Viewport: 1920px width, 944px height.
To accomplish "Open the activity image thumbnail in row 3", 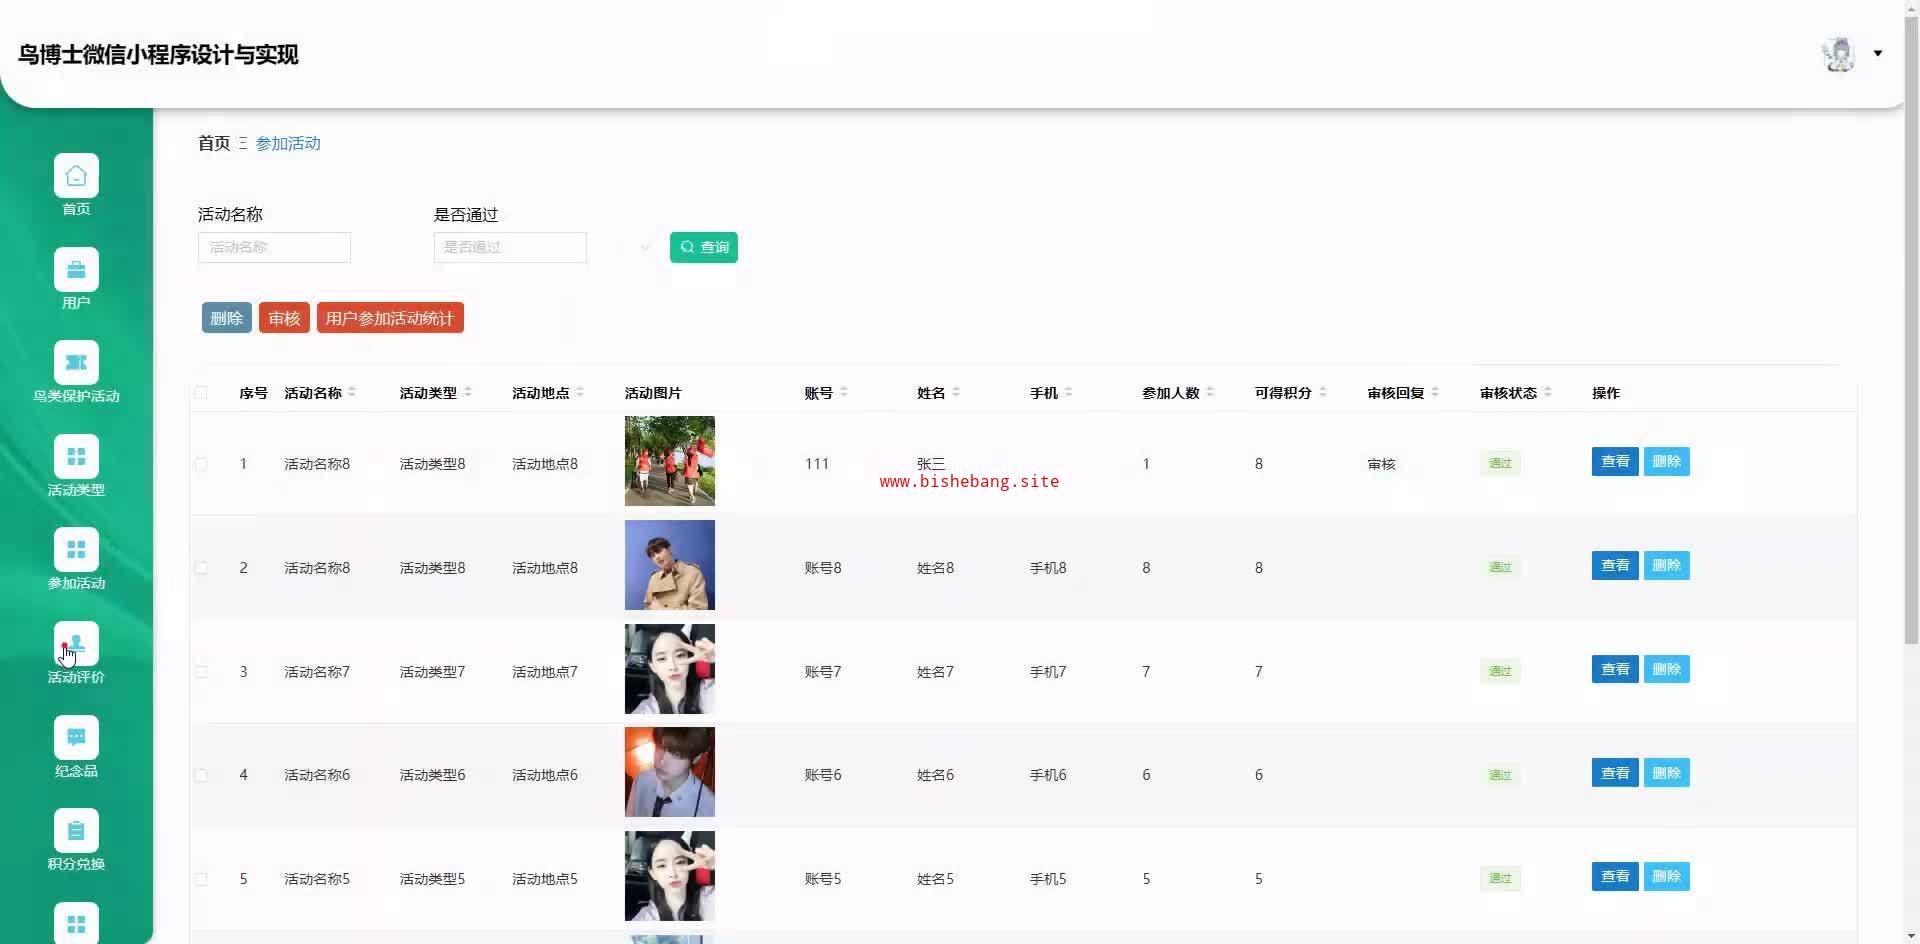I will 670,669.
